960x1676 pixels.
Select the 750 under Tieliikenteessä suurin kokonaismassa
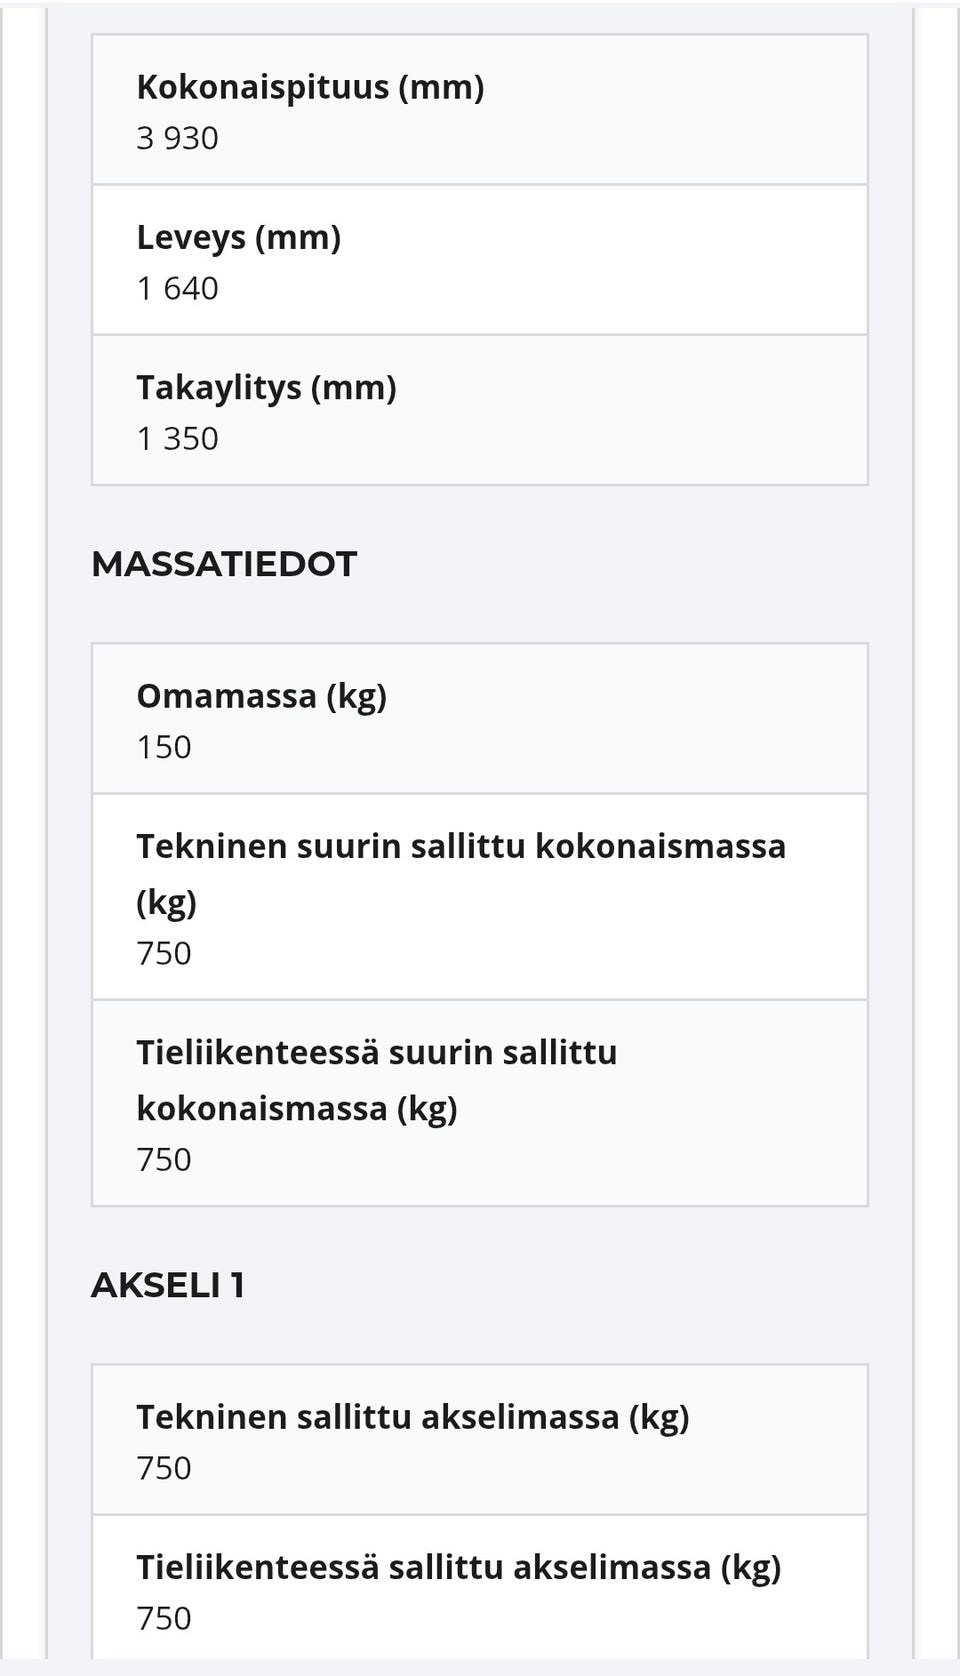click(164, 1160)
